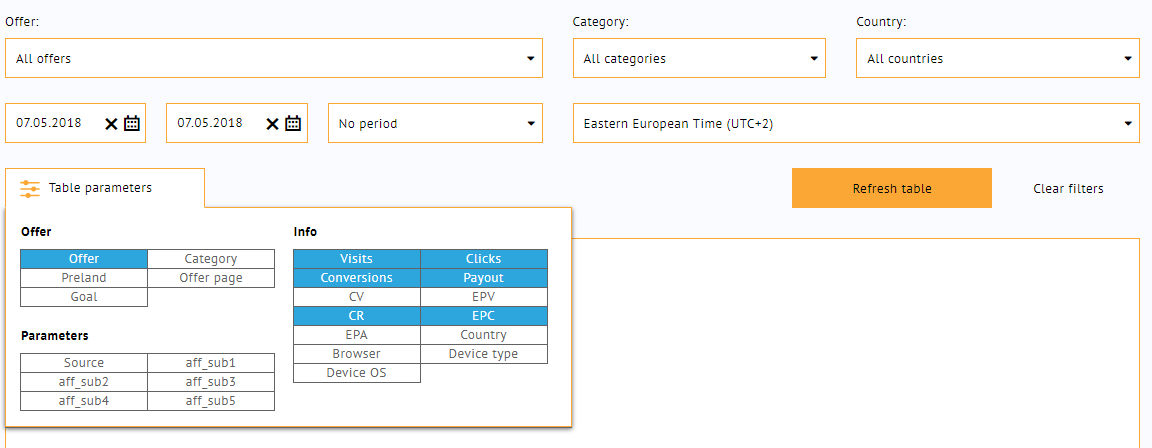Disable the Visits info column
Screen dimensions: 1152x448
(x=356, y=259)
